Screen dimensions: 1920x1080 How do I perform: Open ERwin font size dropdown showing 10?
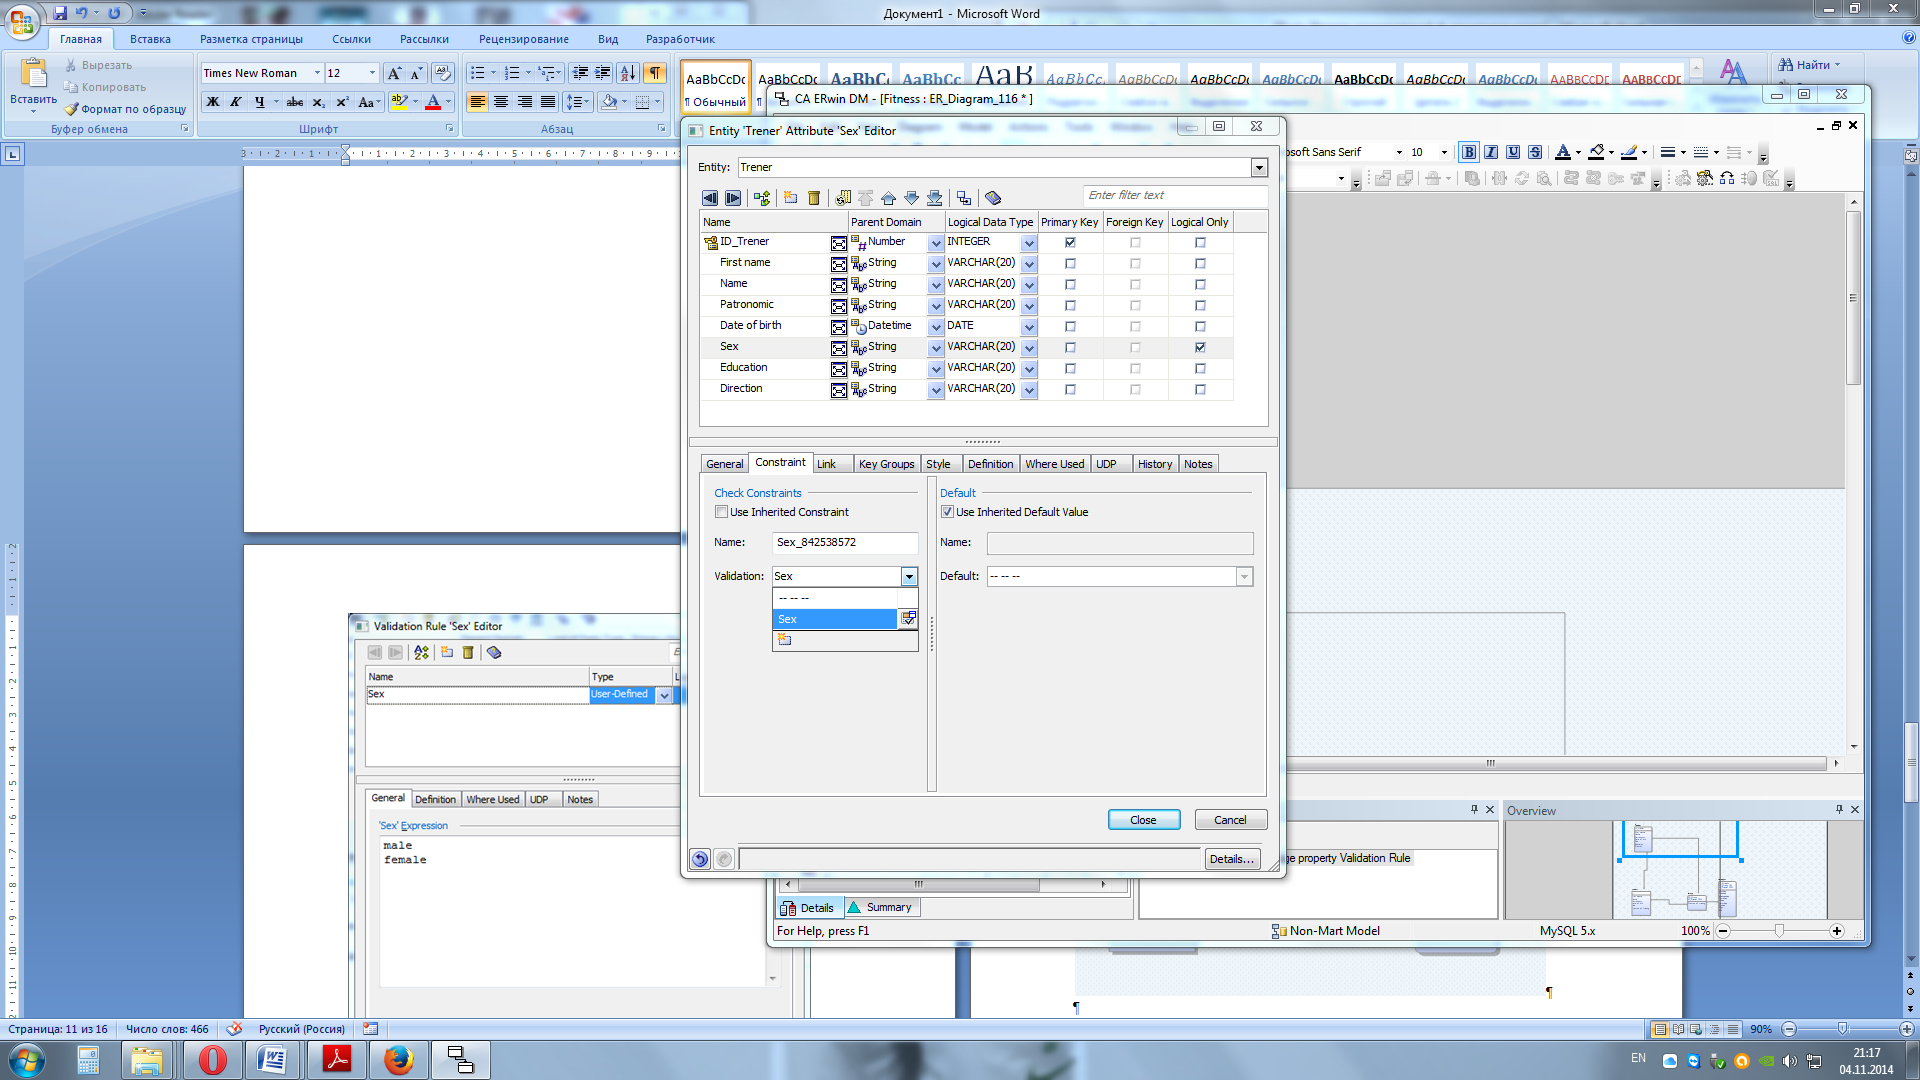[1444, 152]
